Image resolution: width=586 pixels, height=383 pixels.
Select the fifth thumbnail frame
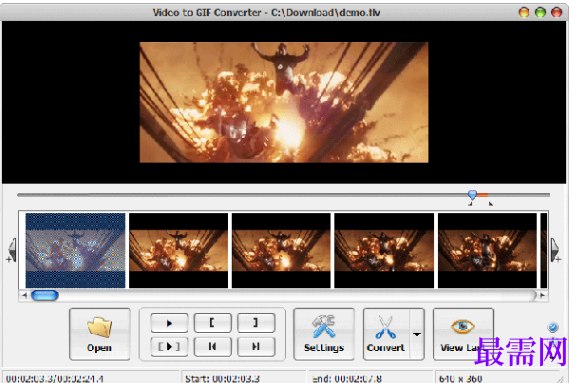(487, 250)
